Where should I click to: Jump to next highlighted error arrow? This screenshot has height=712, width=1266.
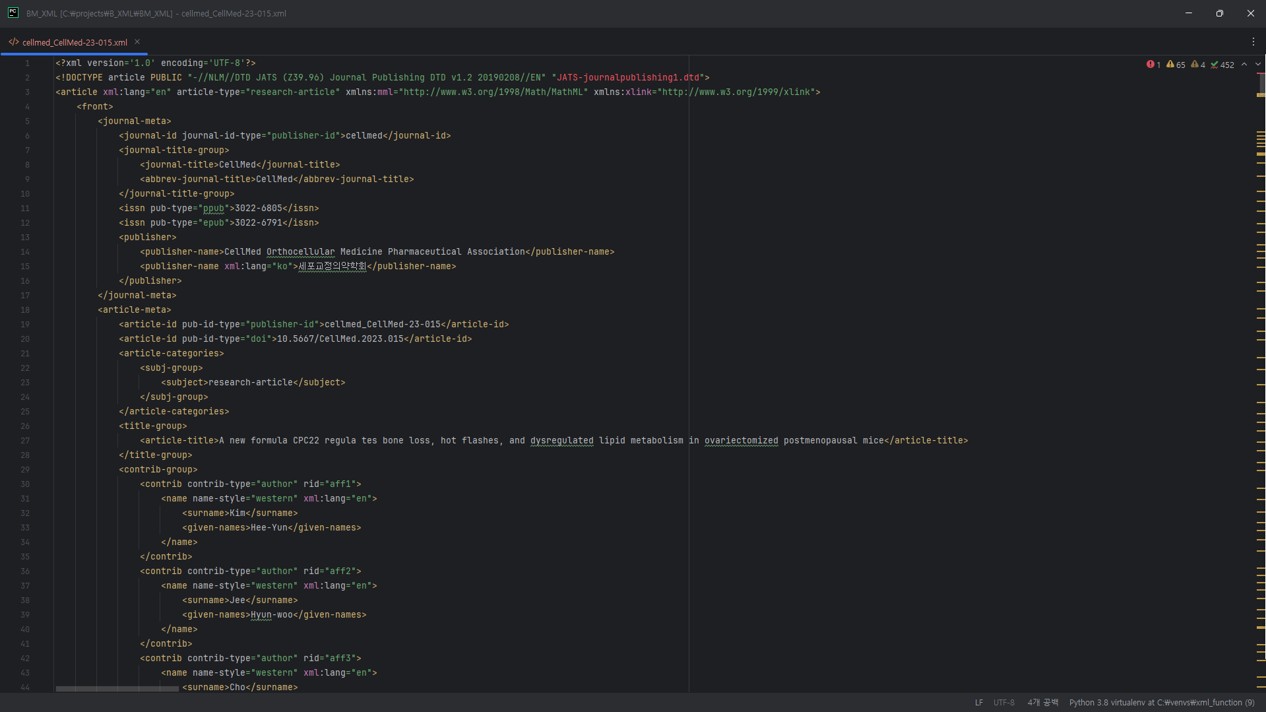[1257, 64]
